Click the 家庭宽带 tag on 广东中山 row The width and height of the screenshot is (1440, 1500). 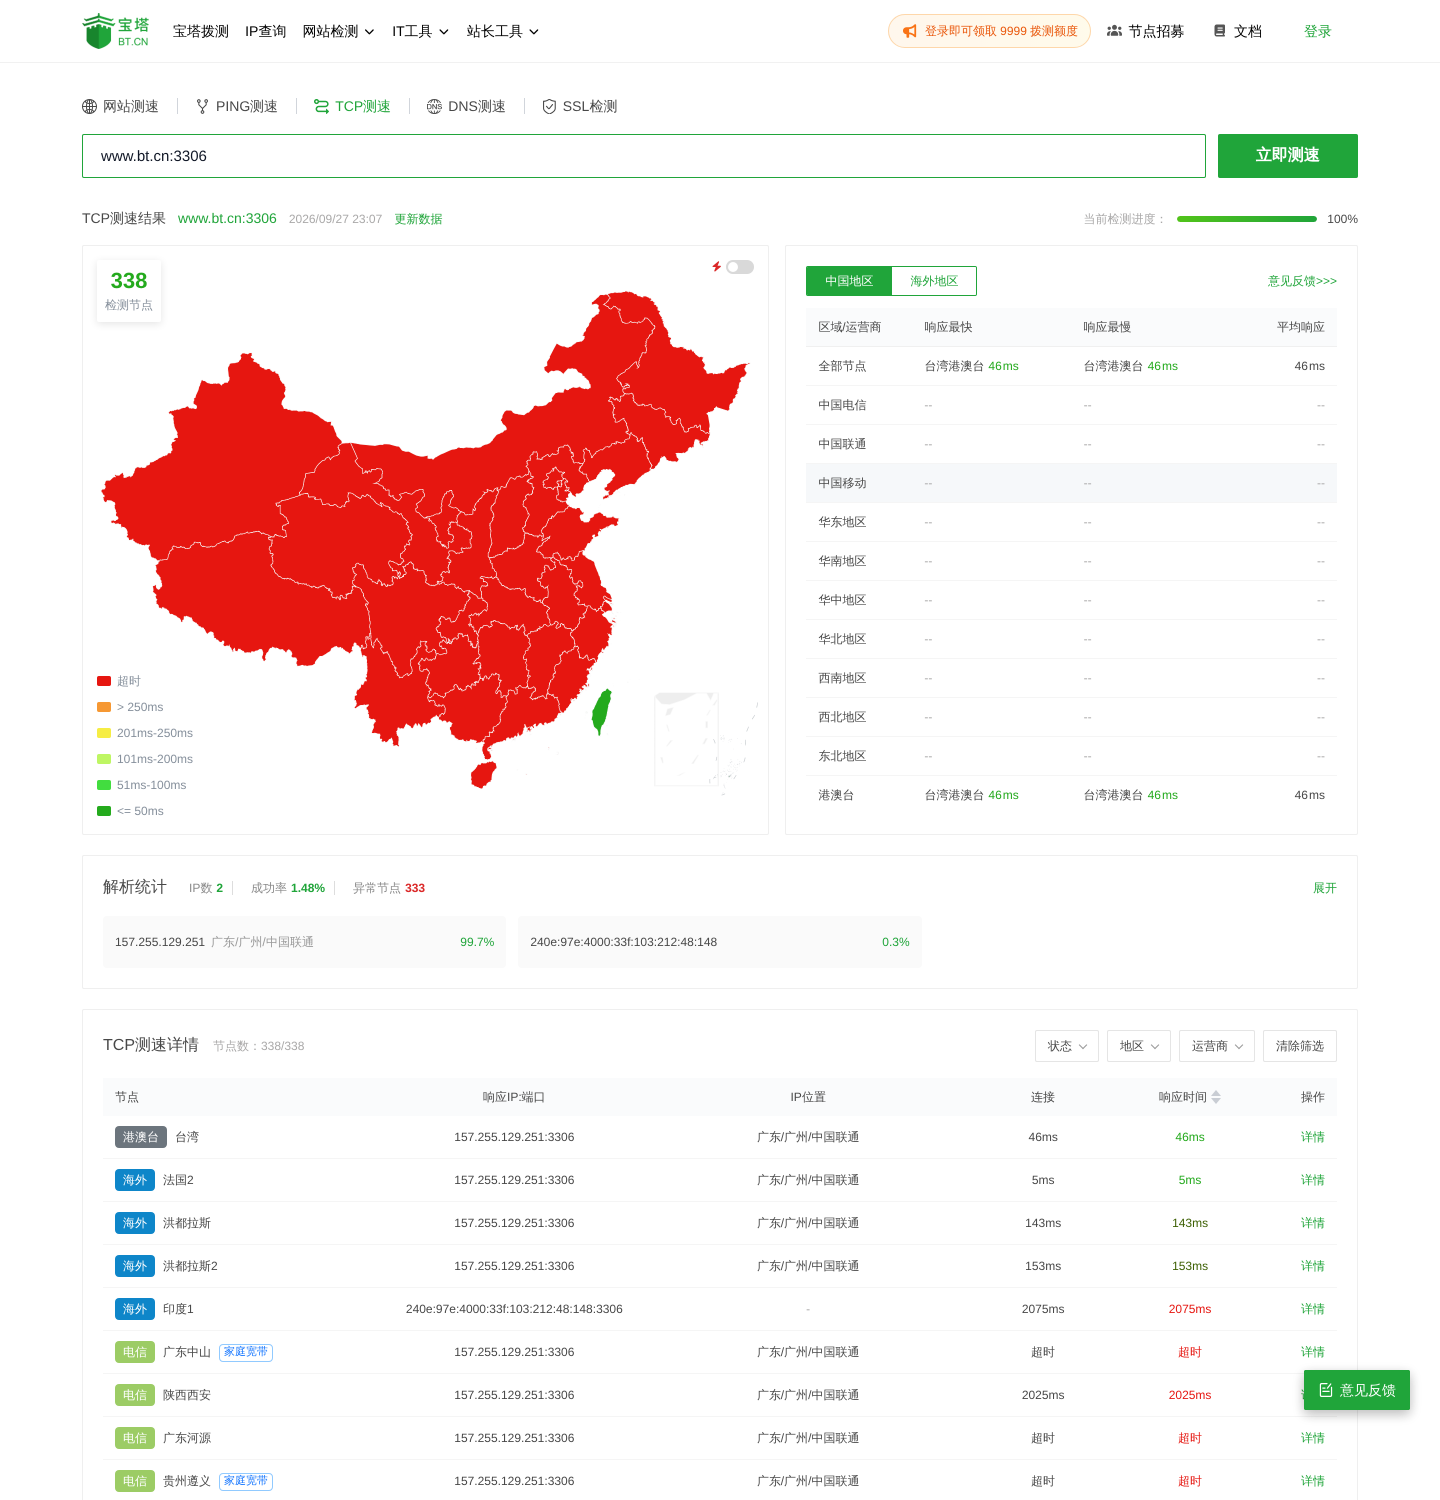click(246, 1352)
